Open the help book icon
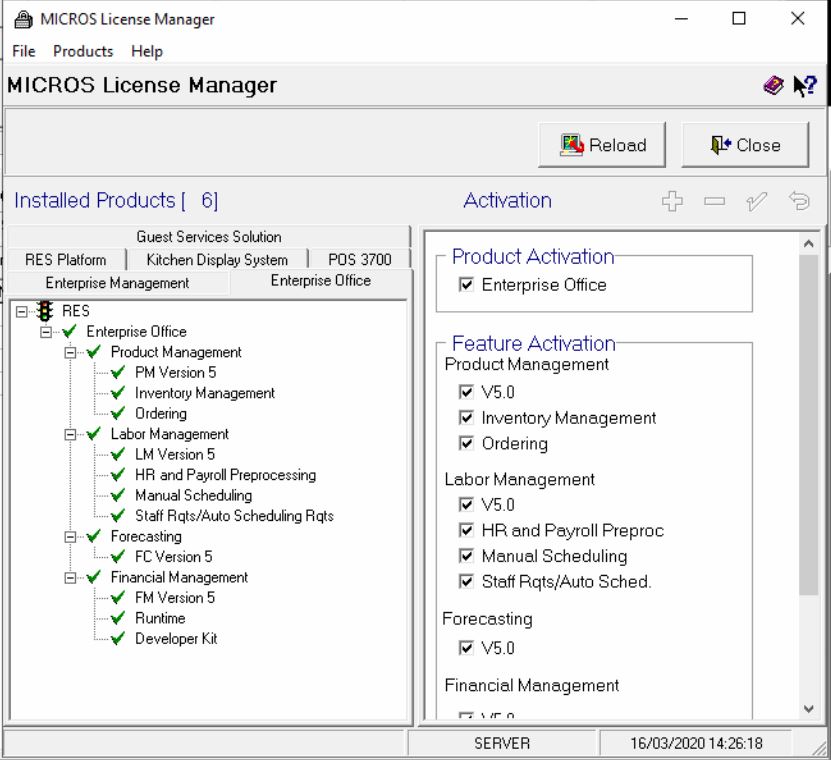The width and height of the screenshot is (831, 760). click(x=773, y=85)
